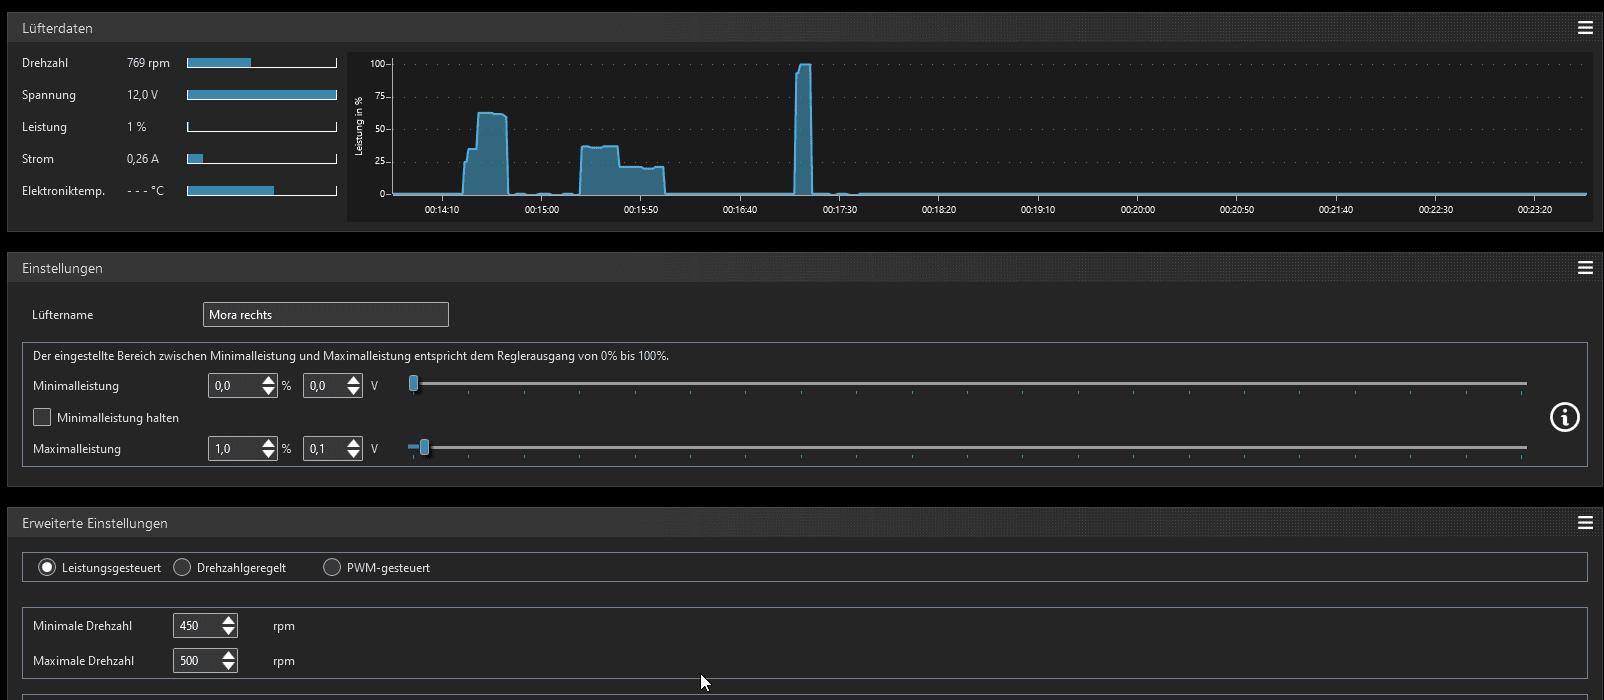
Task: Click the Leistung value 1 %
Action: (x=137, y=127)
